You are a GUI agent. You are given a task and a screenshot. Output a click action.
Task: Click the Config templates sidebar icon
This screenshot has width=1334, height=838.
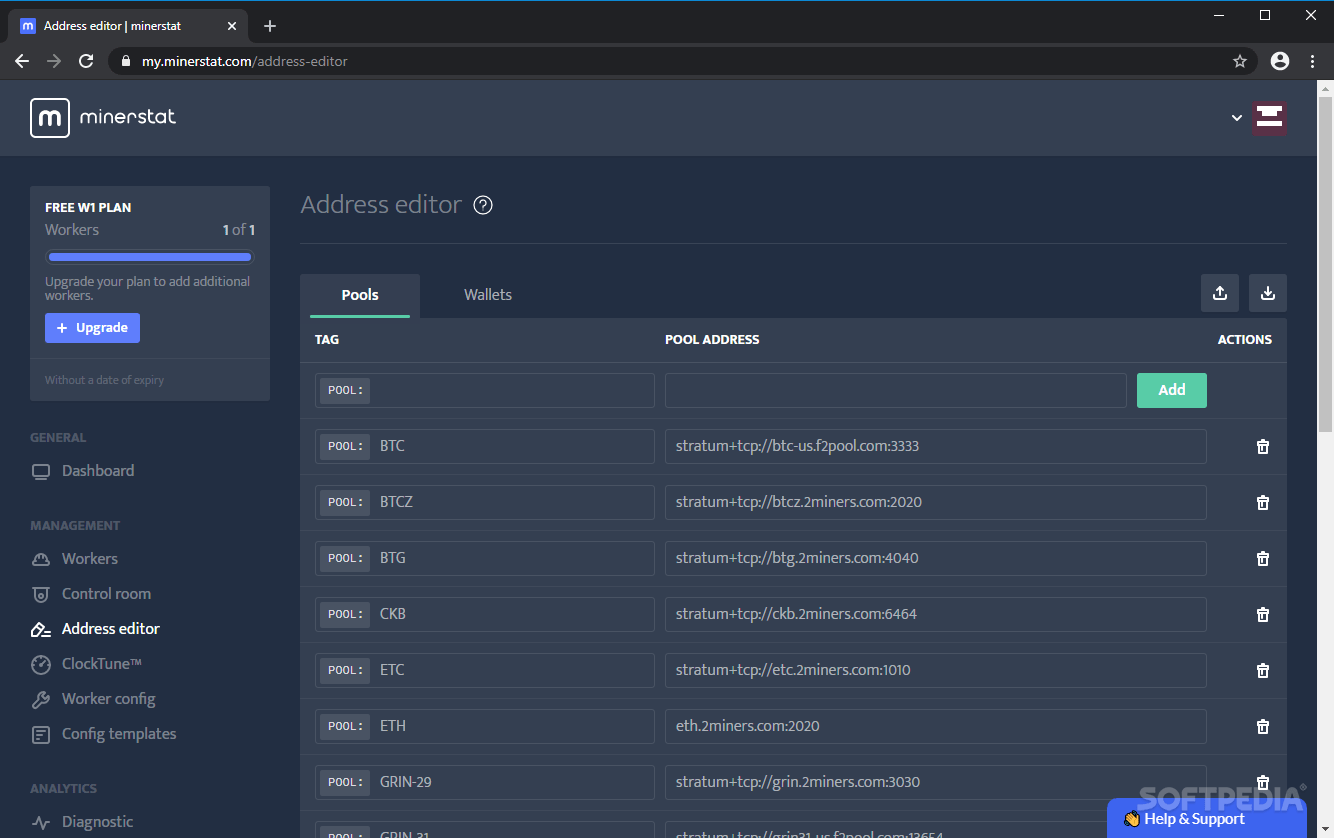pos(41,734)
